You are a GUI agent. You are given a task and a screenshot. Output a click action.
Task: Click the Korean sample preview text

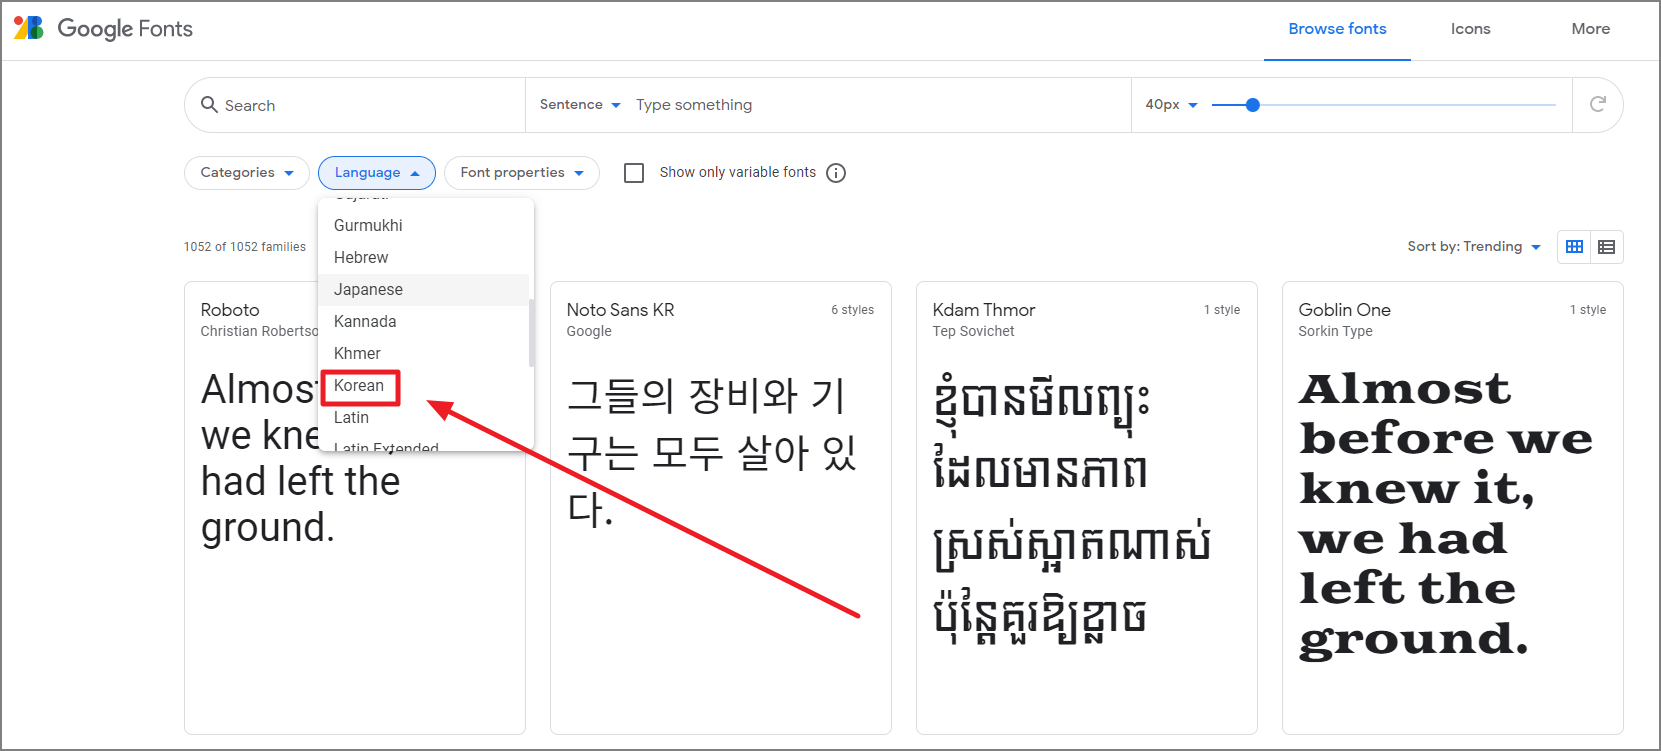coord(712,452)
